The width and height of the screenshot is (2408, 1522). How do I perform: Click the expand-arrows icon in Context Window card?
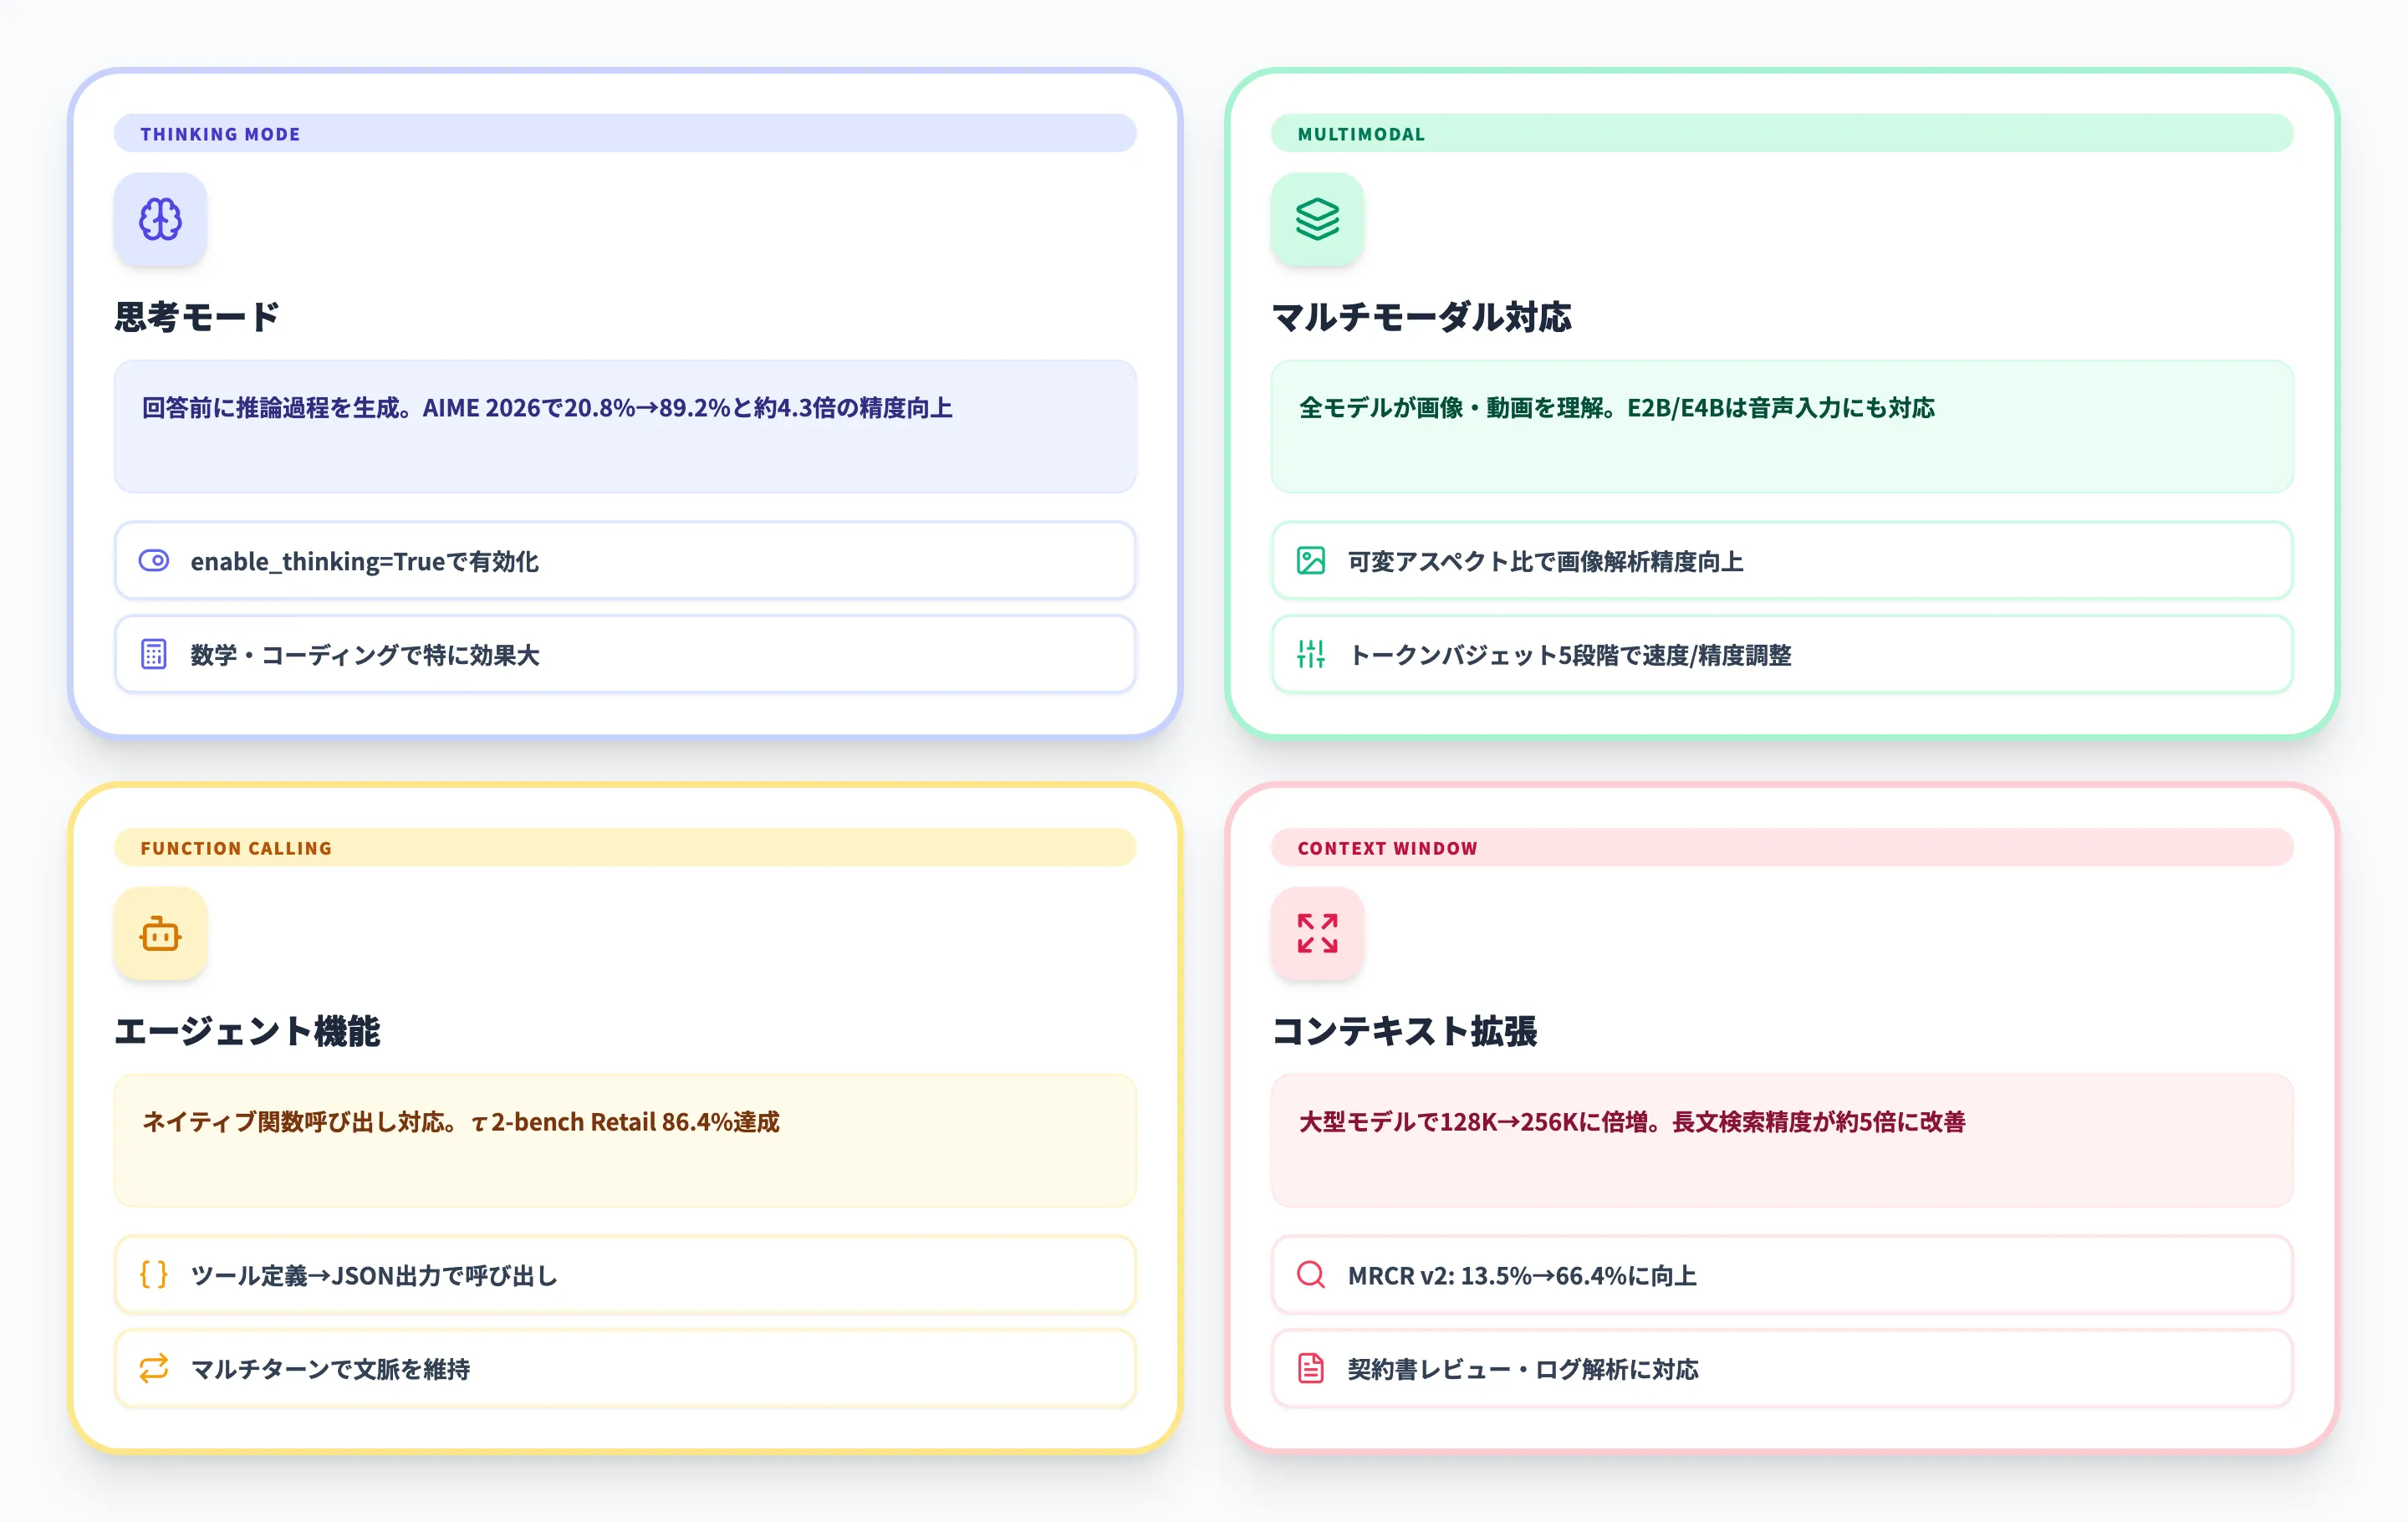pyautogui.click(x=1317, y=933)
